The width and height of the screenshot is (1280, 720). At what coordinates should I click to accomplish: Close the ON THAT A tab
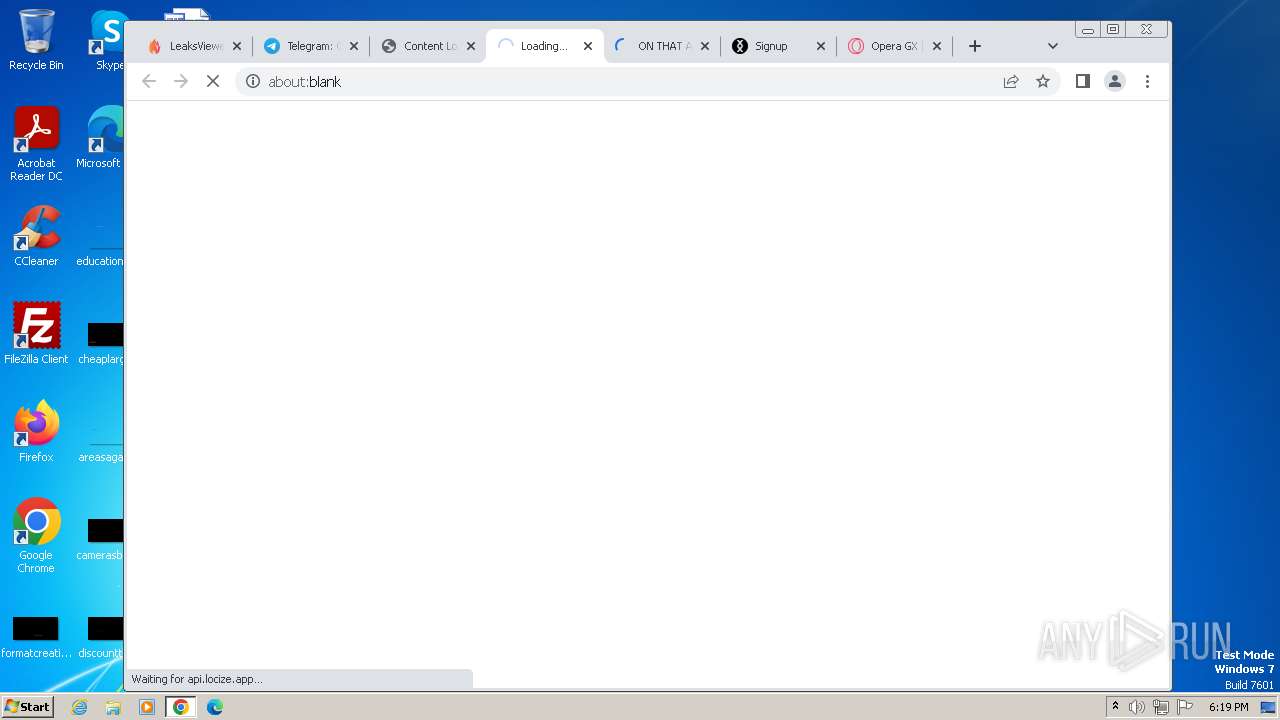pos(705,46)
